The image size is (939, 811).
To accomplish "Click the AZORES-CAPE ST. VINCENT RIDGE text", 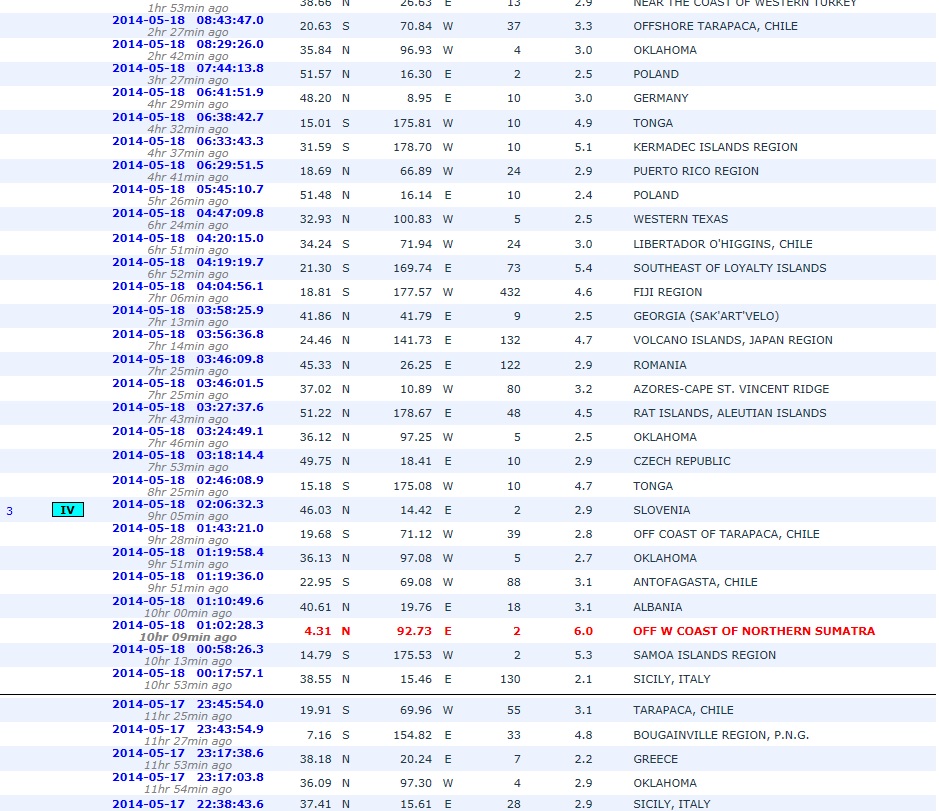I will 731,389.
